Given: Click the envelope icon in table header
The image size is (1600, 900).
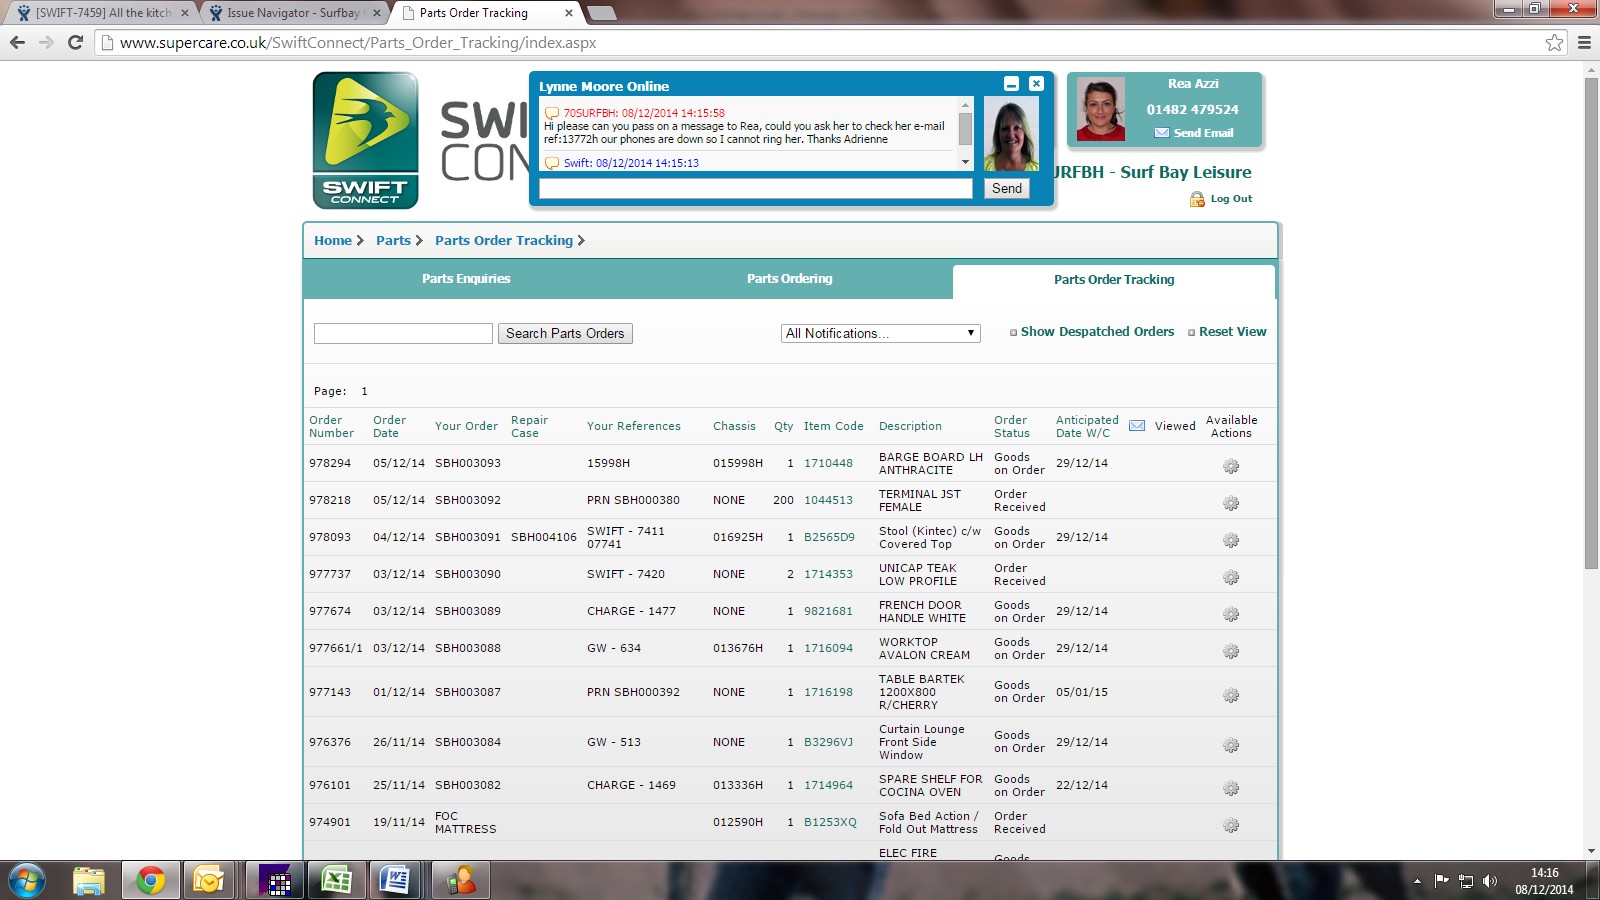Looking at the screenshot, I should tap(1137, 426).
